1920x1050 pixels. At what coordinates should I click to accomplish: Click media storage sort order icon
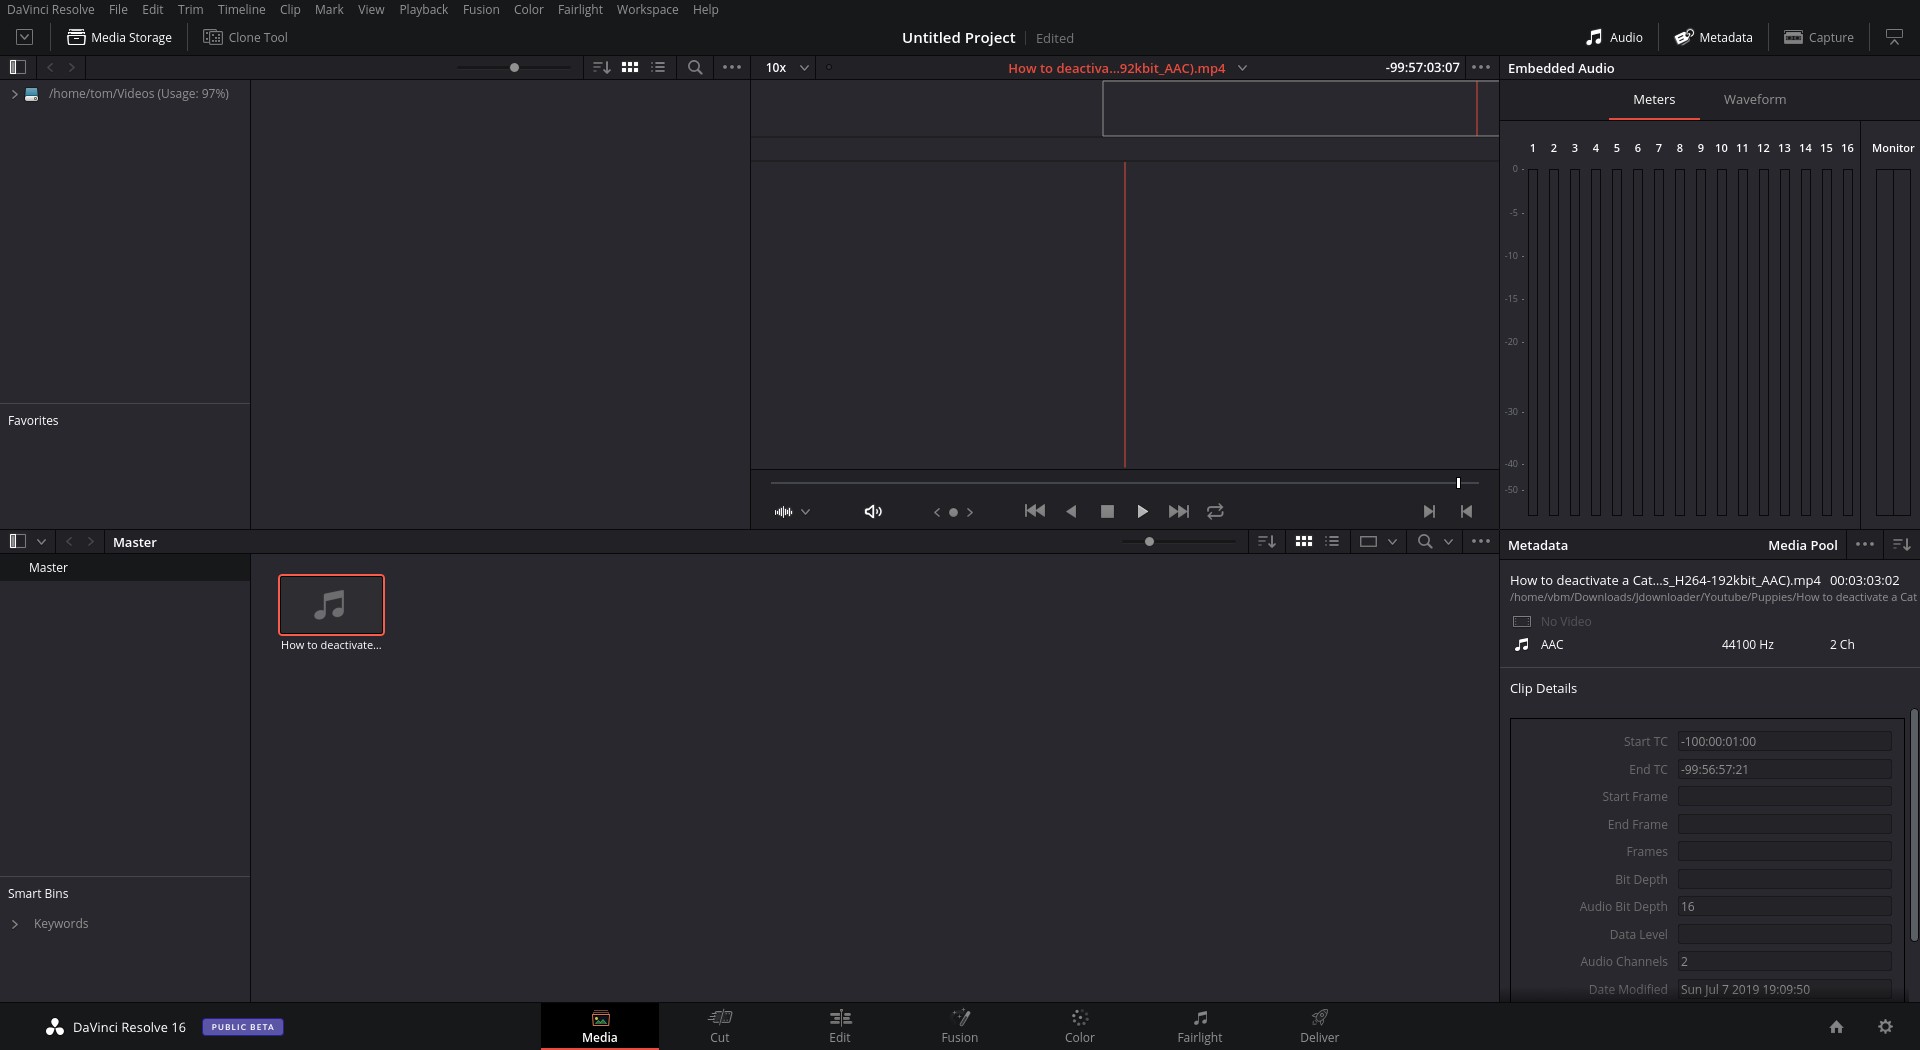601,67
